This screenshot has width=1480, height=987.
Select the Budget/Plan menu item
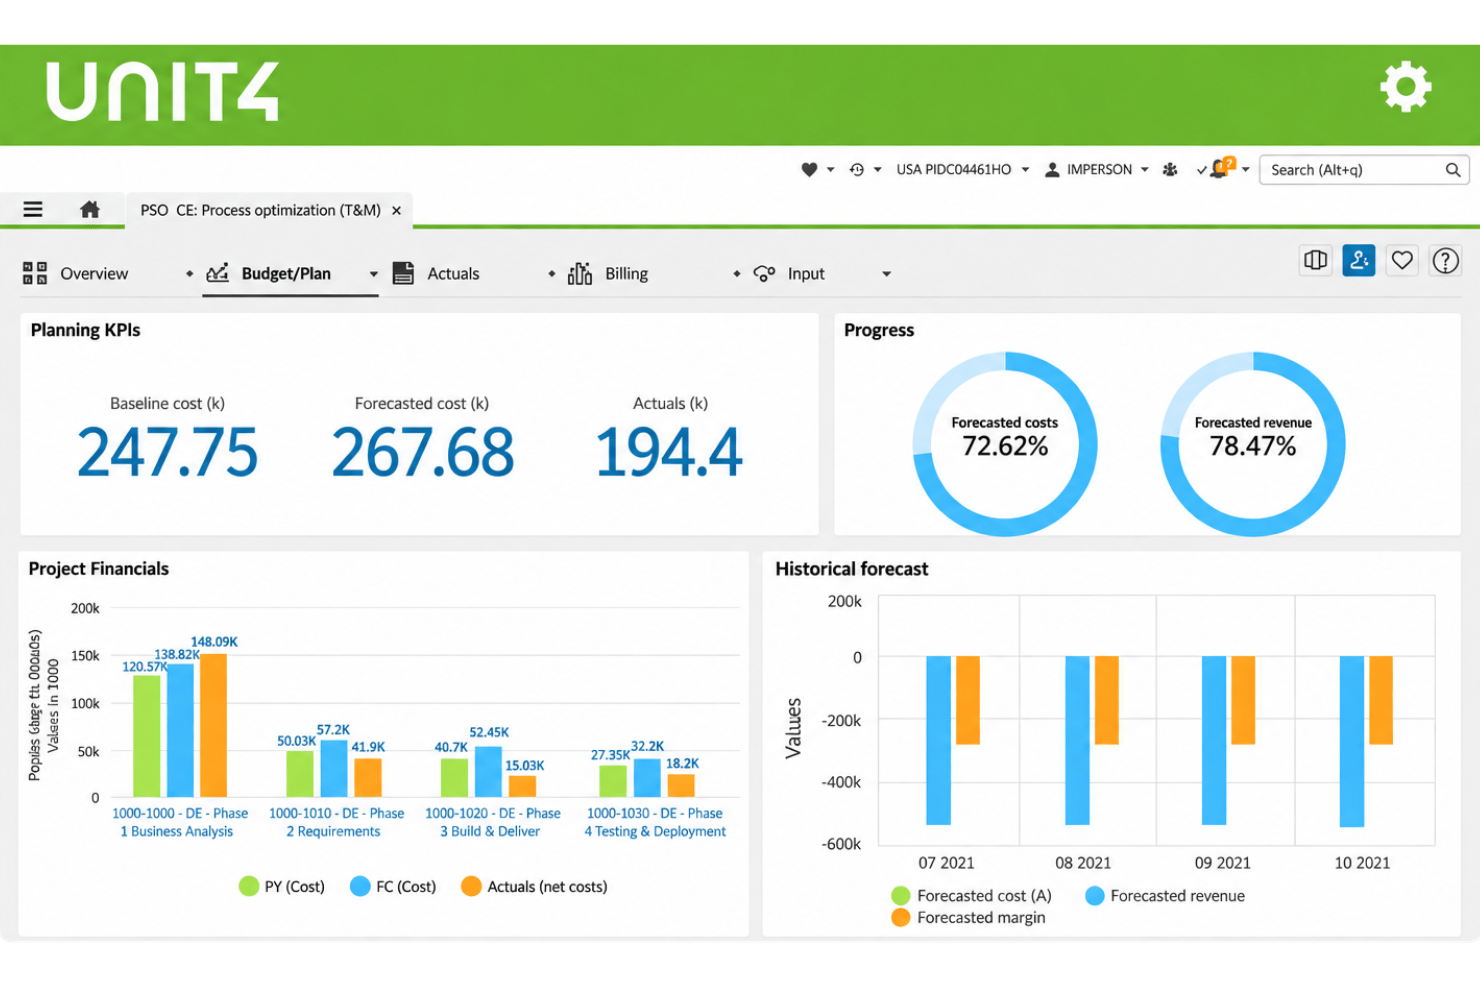(x=286, y=274)
